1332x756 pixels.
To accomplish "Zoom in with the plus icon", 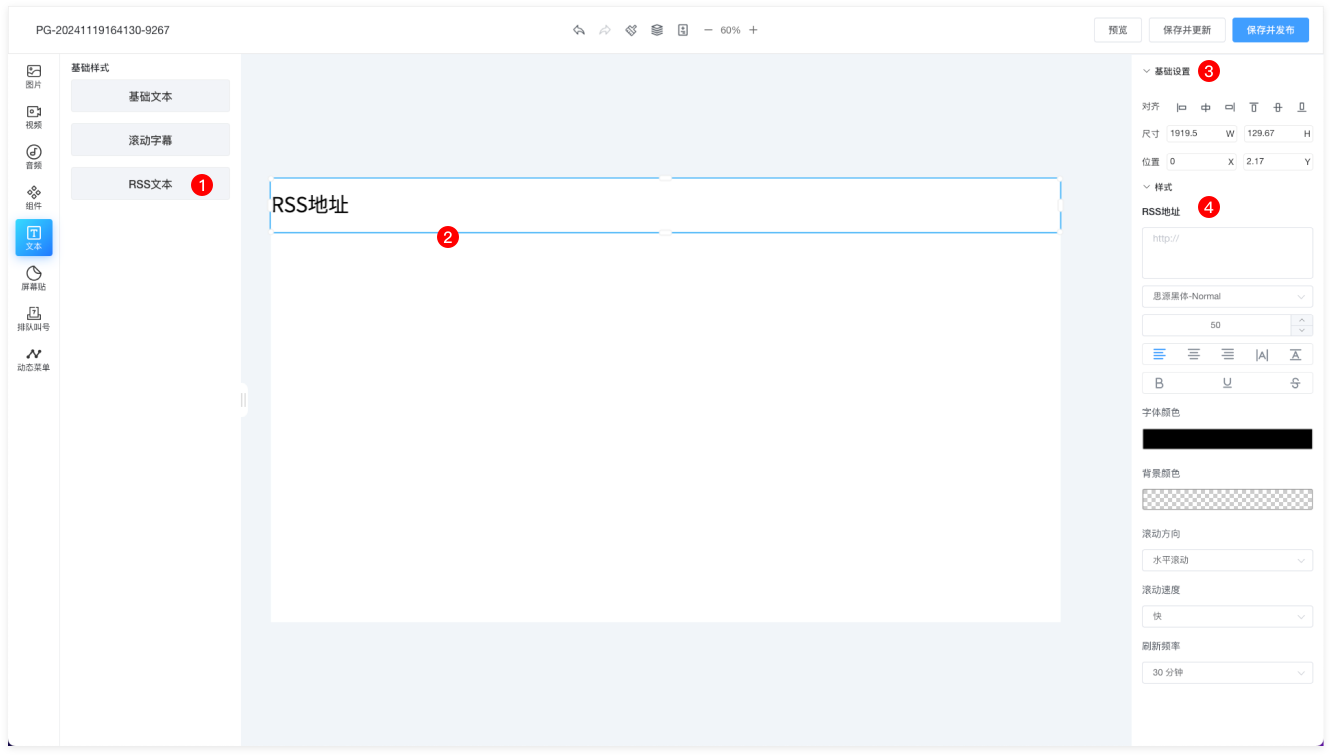I will pos(753,30).
